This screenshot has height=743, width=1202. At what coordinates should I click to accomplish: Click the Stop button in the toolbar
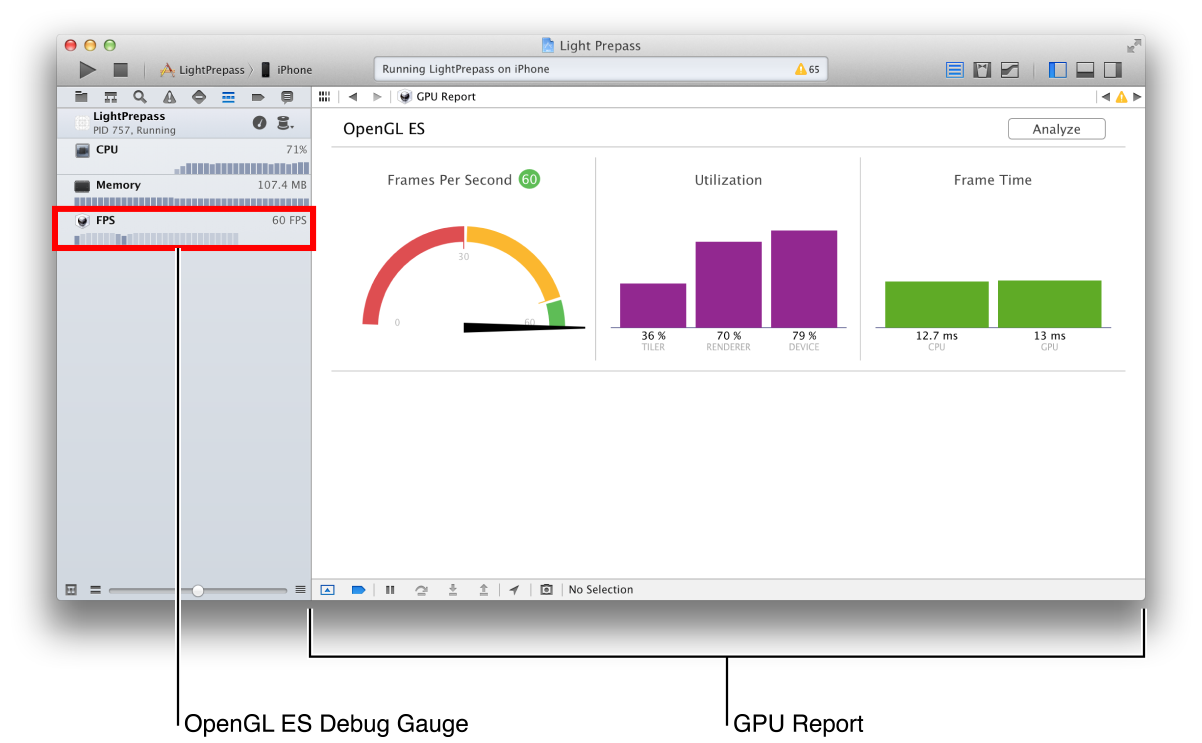pos(120,70)
